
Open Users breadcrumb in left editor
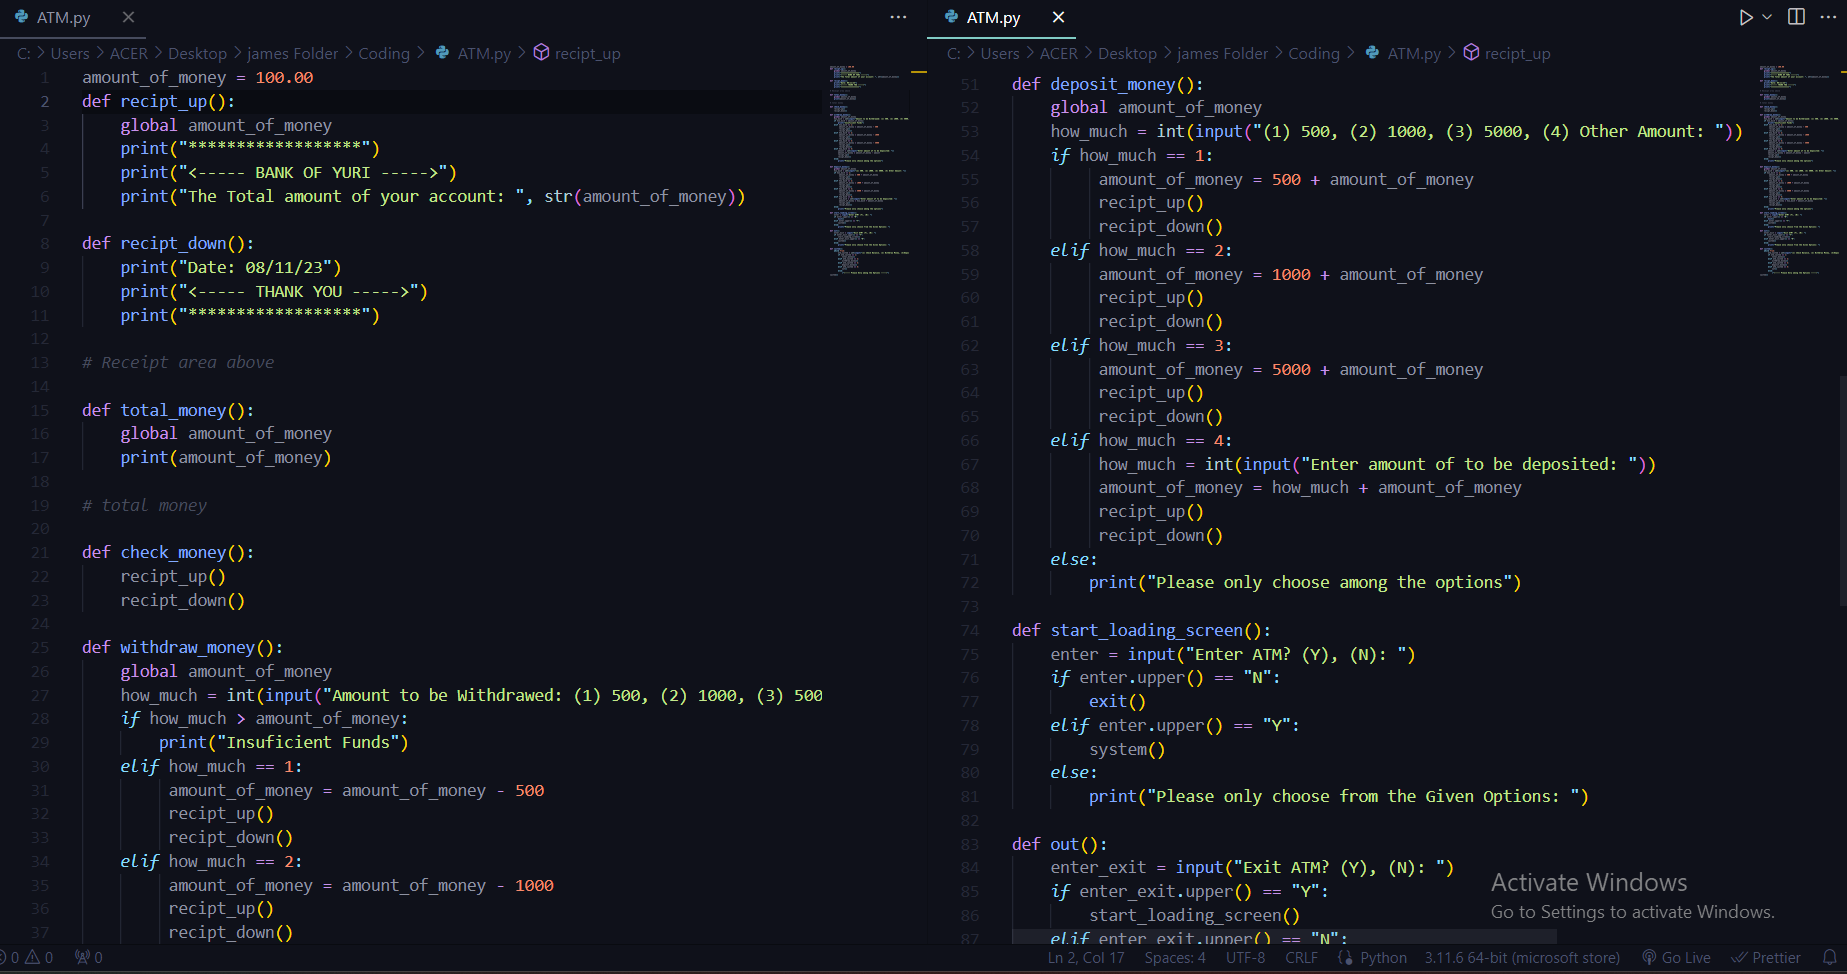tap(70, 53)
